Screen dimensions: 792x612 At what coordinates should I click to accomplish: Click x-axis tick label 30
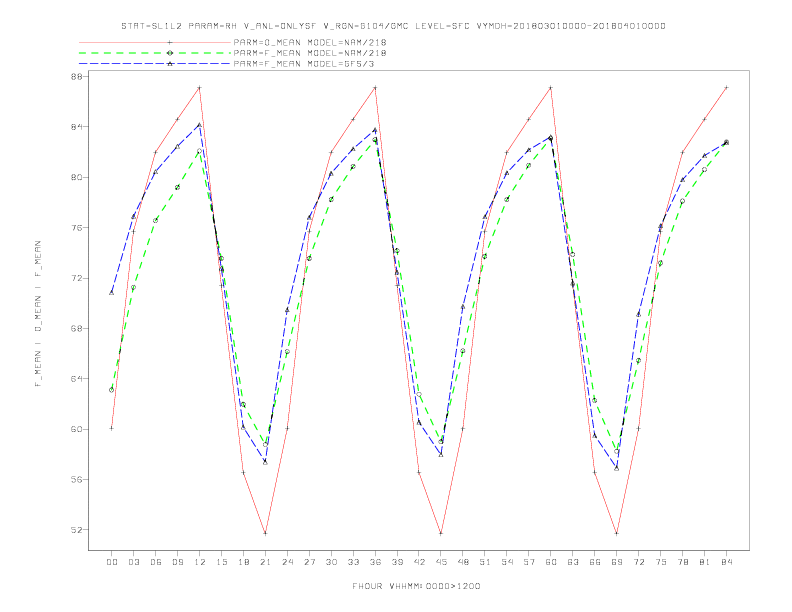point(331,562)
